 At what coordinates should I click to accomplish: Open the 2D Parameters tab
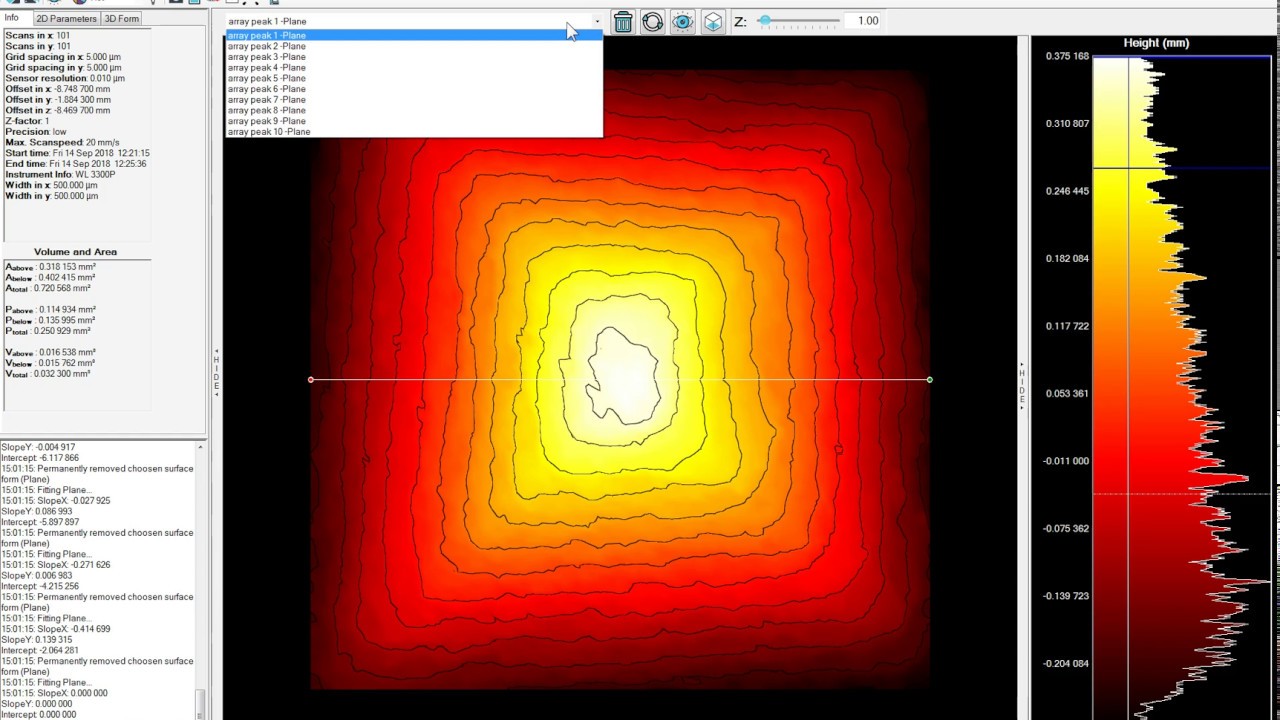67,18
